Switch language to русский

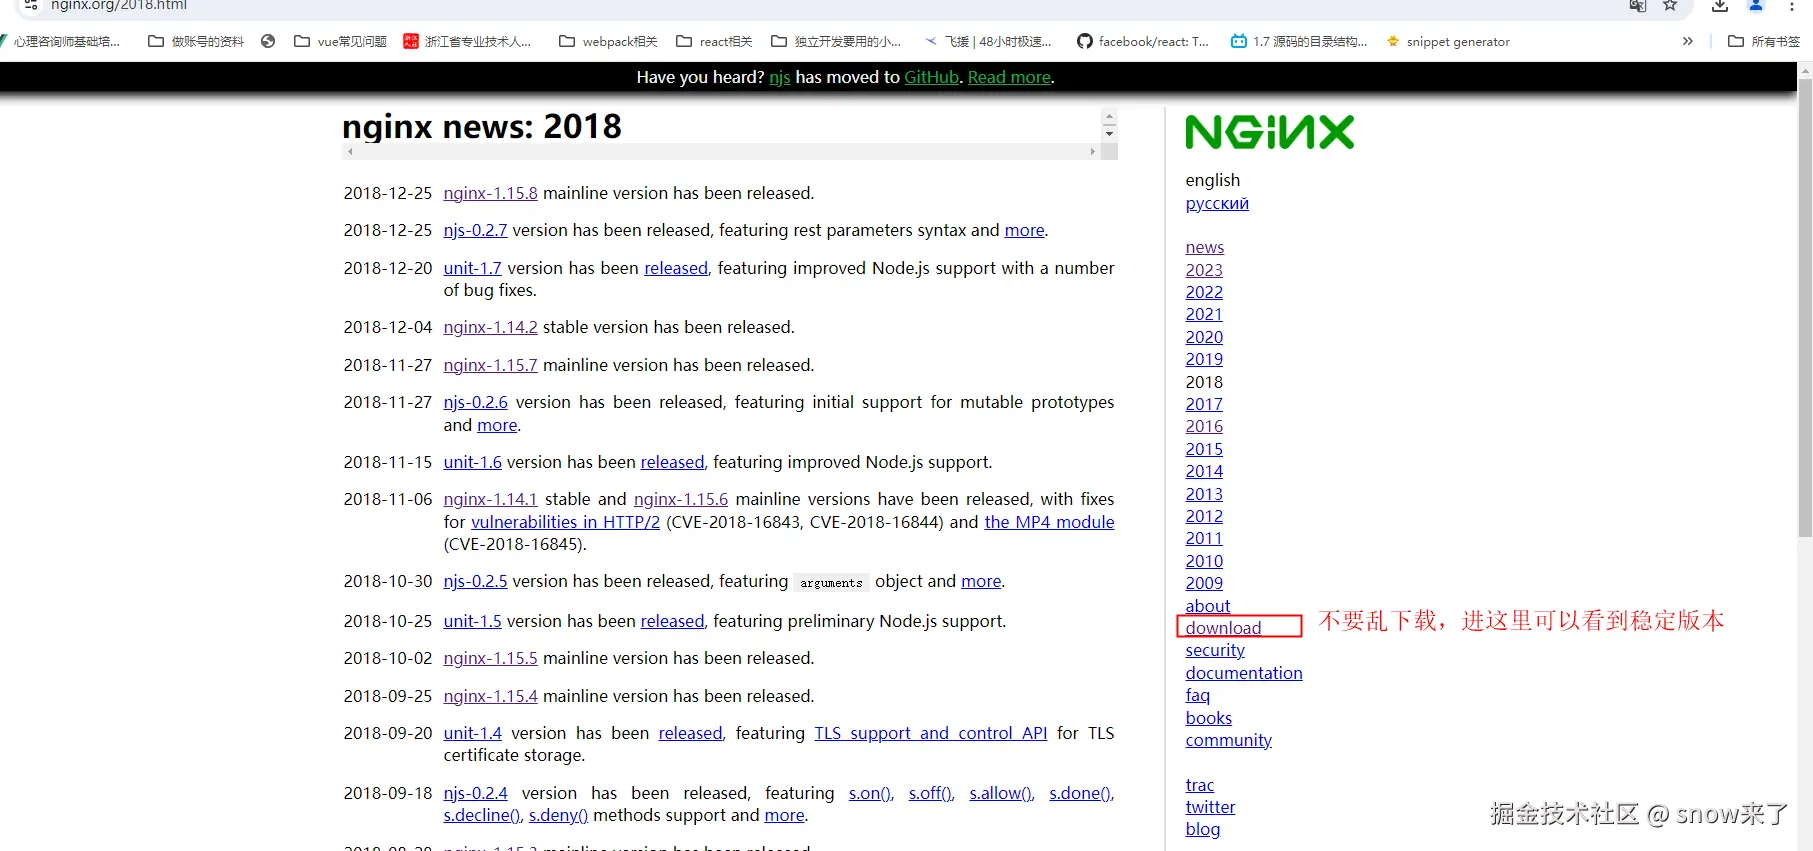pos(1217,203)
